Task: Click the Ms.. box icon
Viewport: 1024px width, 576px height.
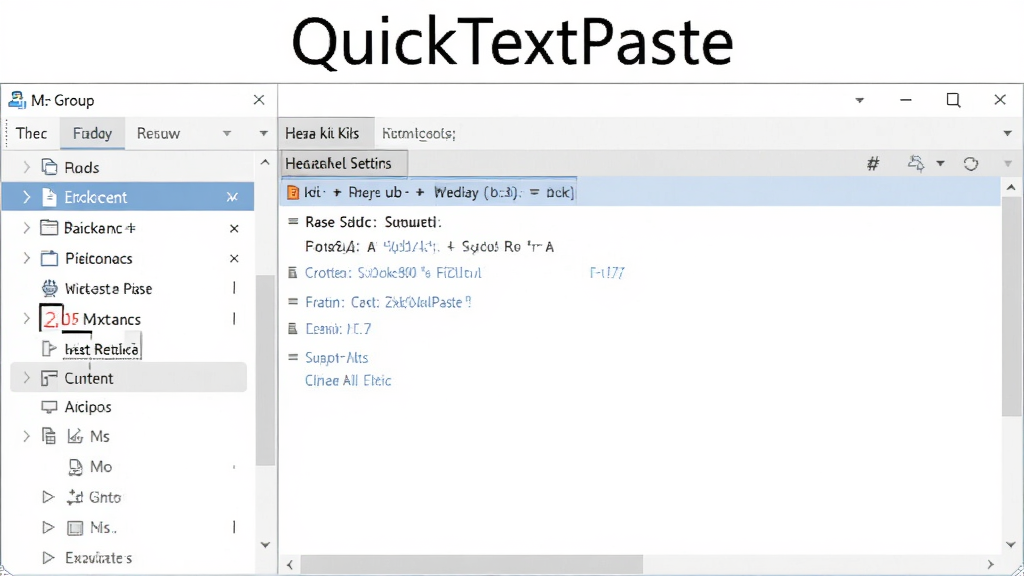Action: pyautogui.click(x=76, y=528)
